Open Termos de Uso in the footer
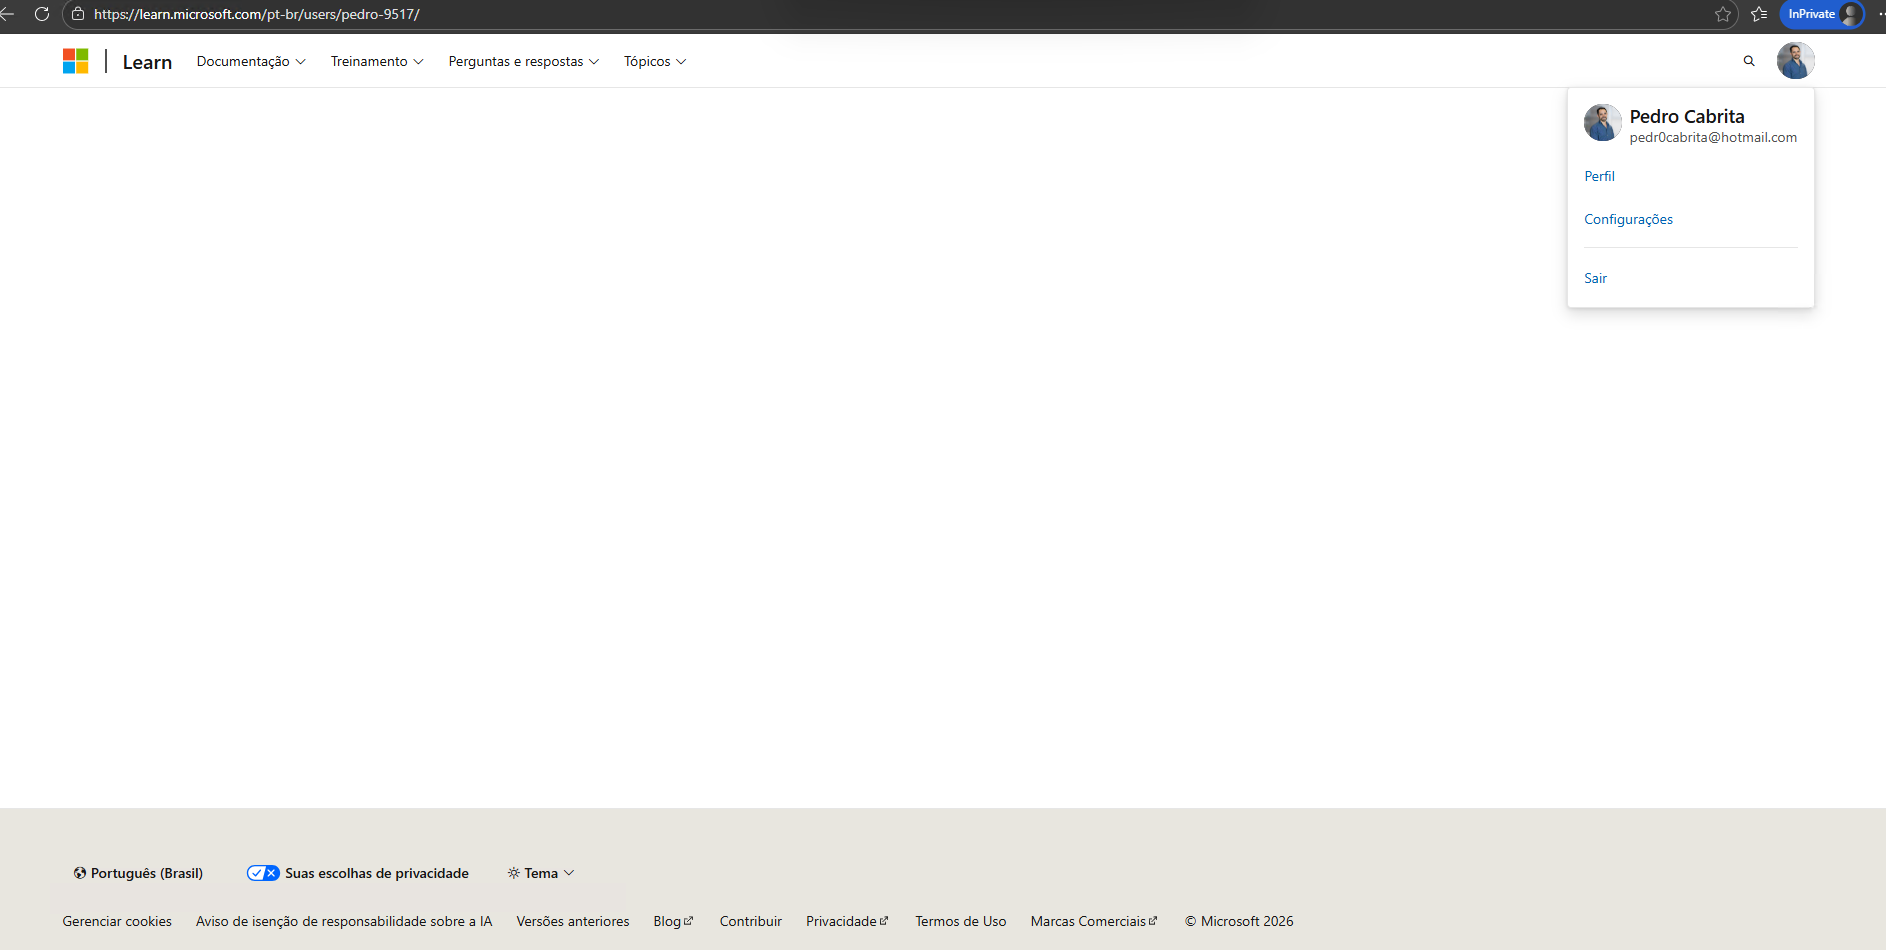 pos(961,921)
